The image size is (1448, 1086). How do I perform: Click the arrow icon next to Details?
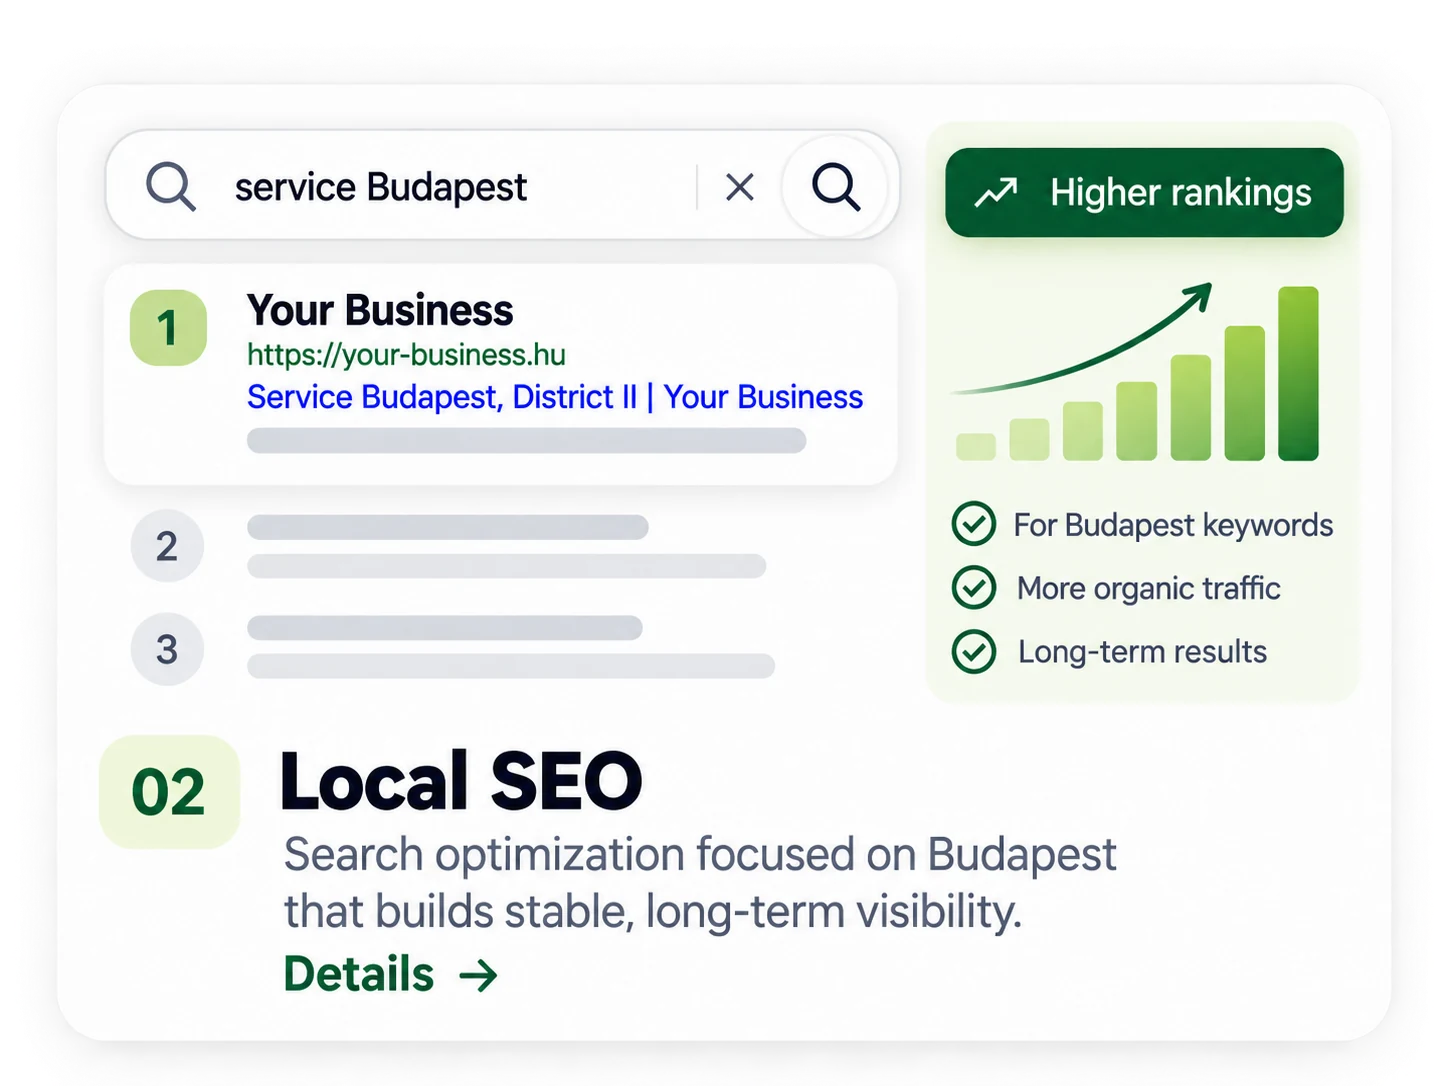click(478, 975)
